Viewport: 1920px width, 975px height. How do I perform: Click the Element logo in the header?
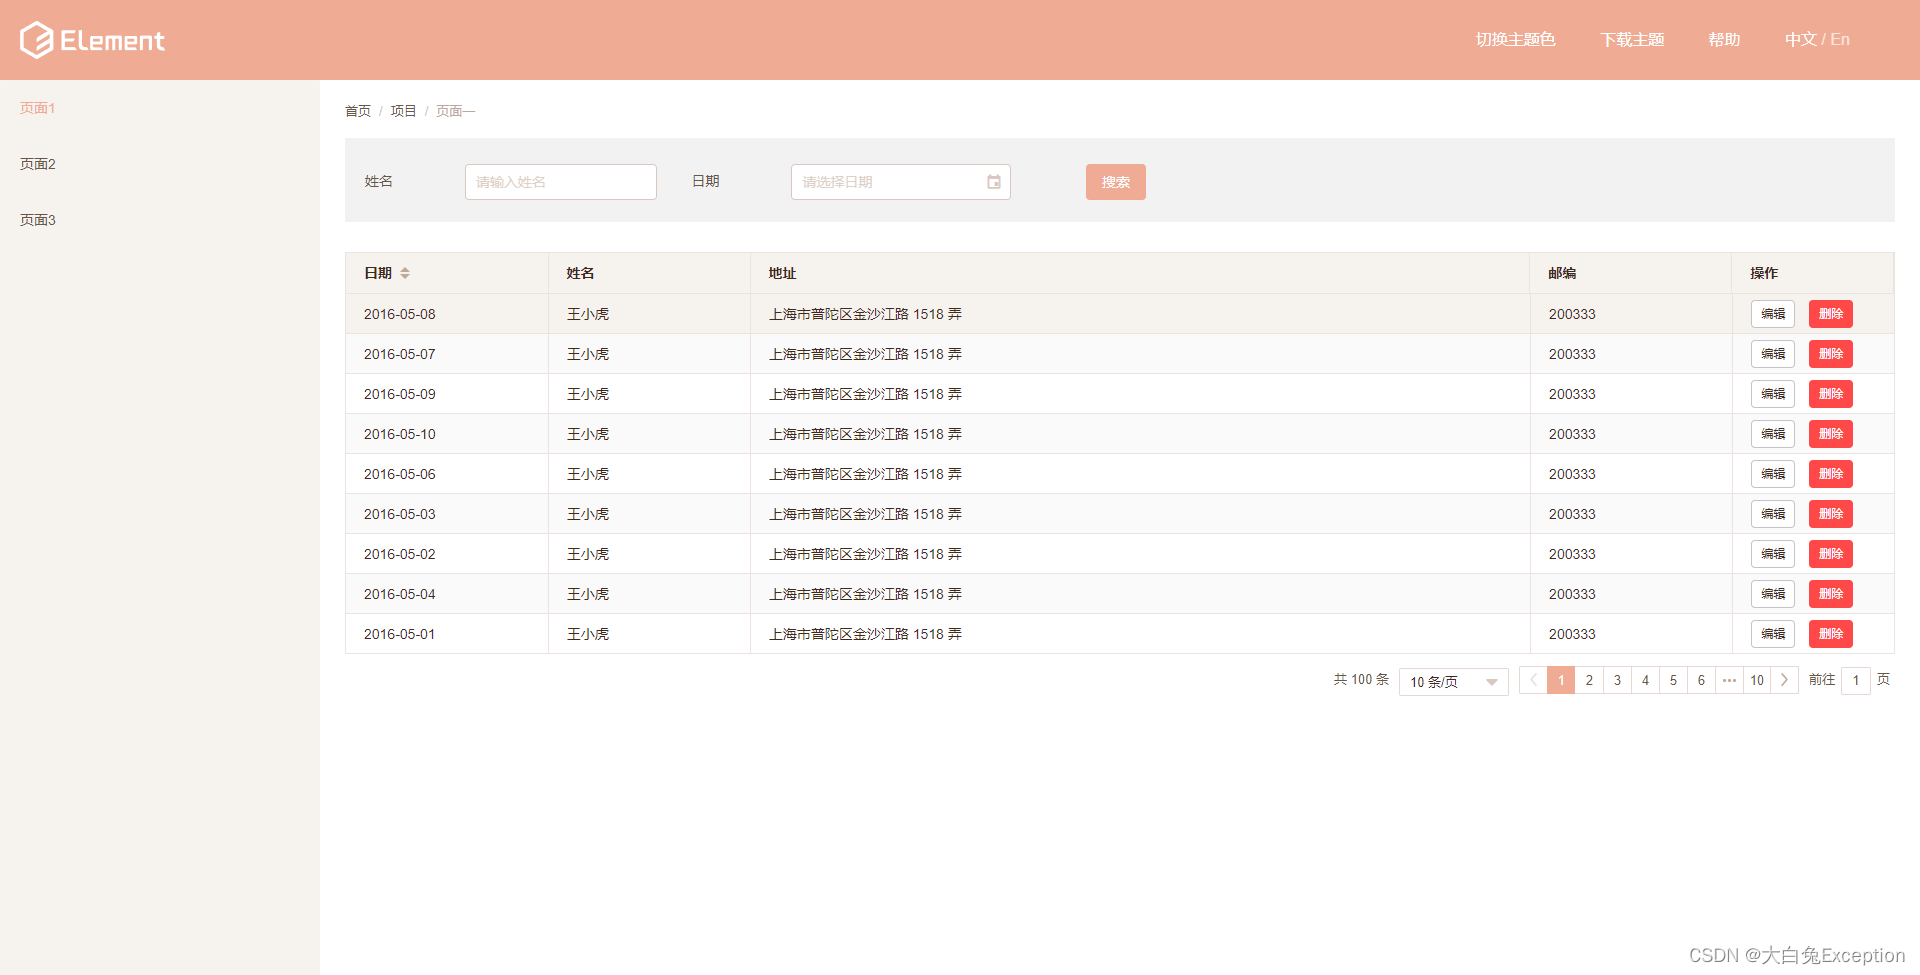pyautogui.click(x=92, y=40)
